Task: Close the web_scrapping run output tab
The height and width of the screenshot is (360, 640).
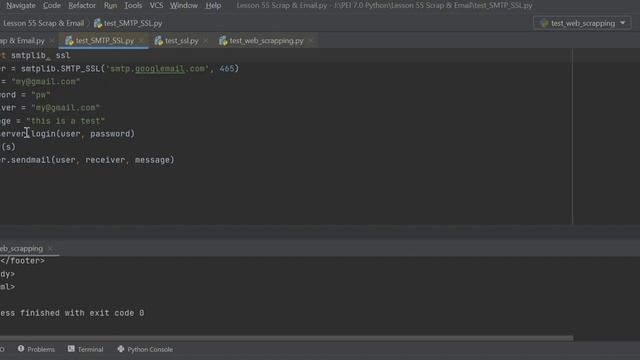Action: click(50, 248)
